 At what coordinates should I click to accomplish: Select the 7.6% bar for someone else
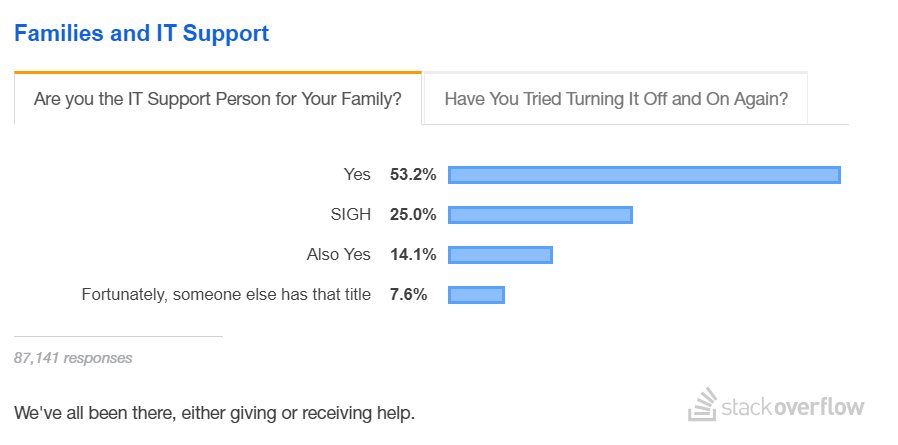pos(476,295)
